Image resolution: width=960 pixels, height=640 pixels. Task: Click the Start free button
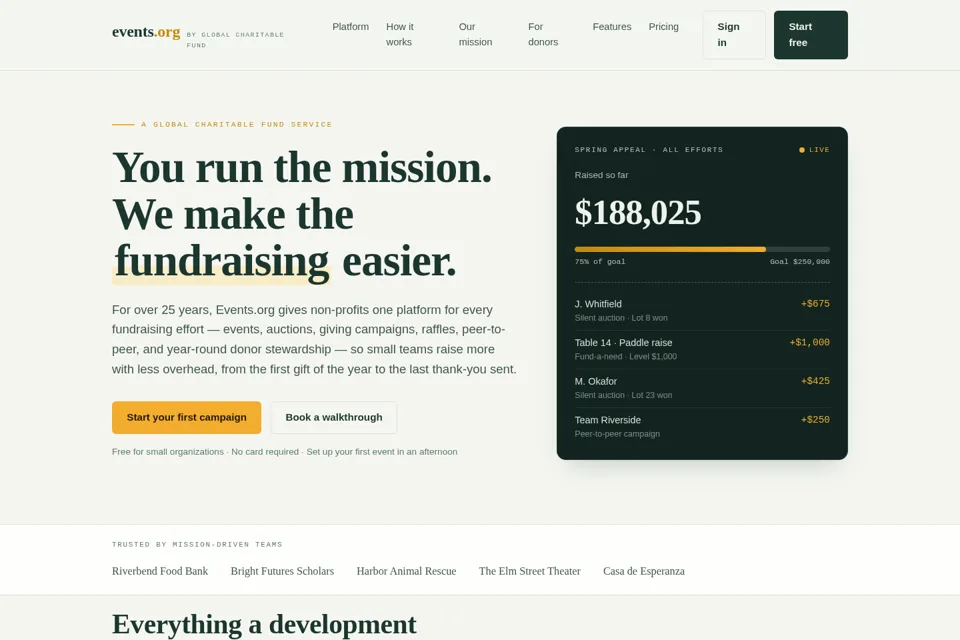811,35
